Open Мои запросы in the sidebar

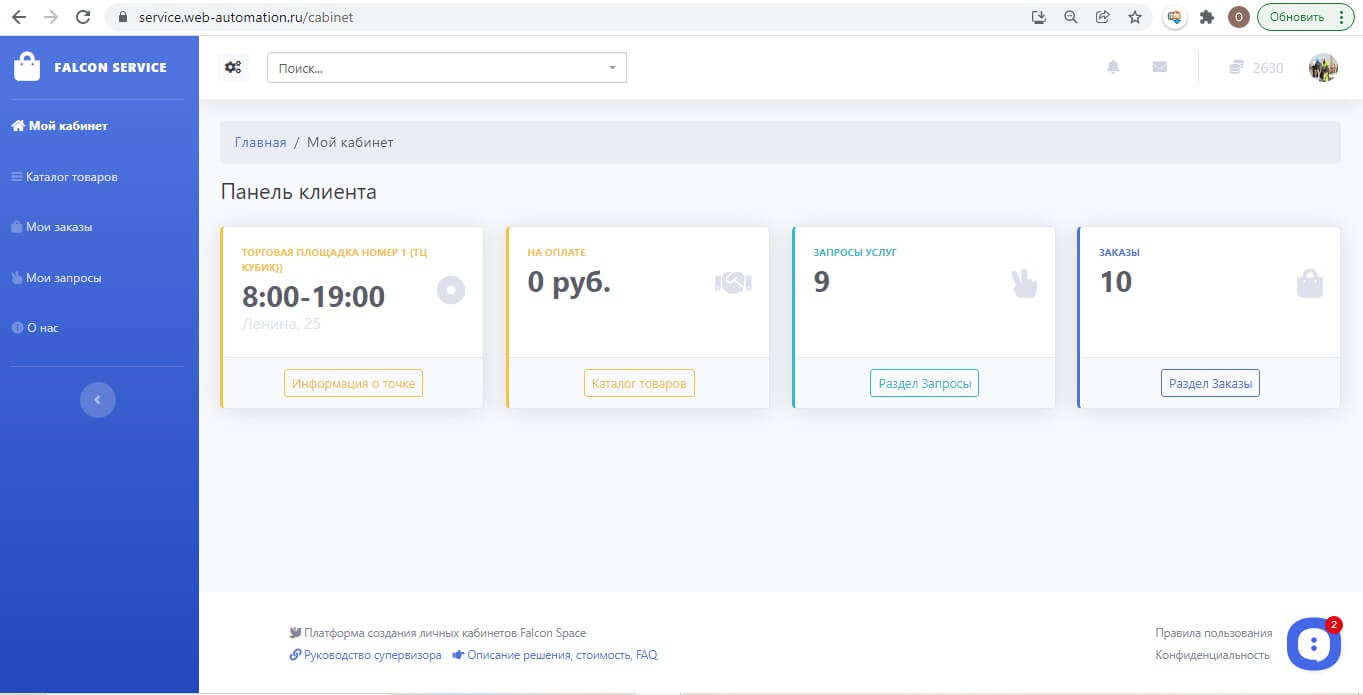click(56, 278)
